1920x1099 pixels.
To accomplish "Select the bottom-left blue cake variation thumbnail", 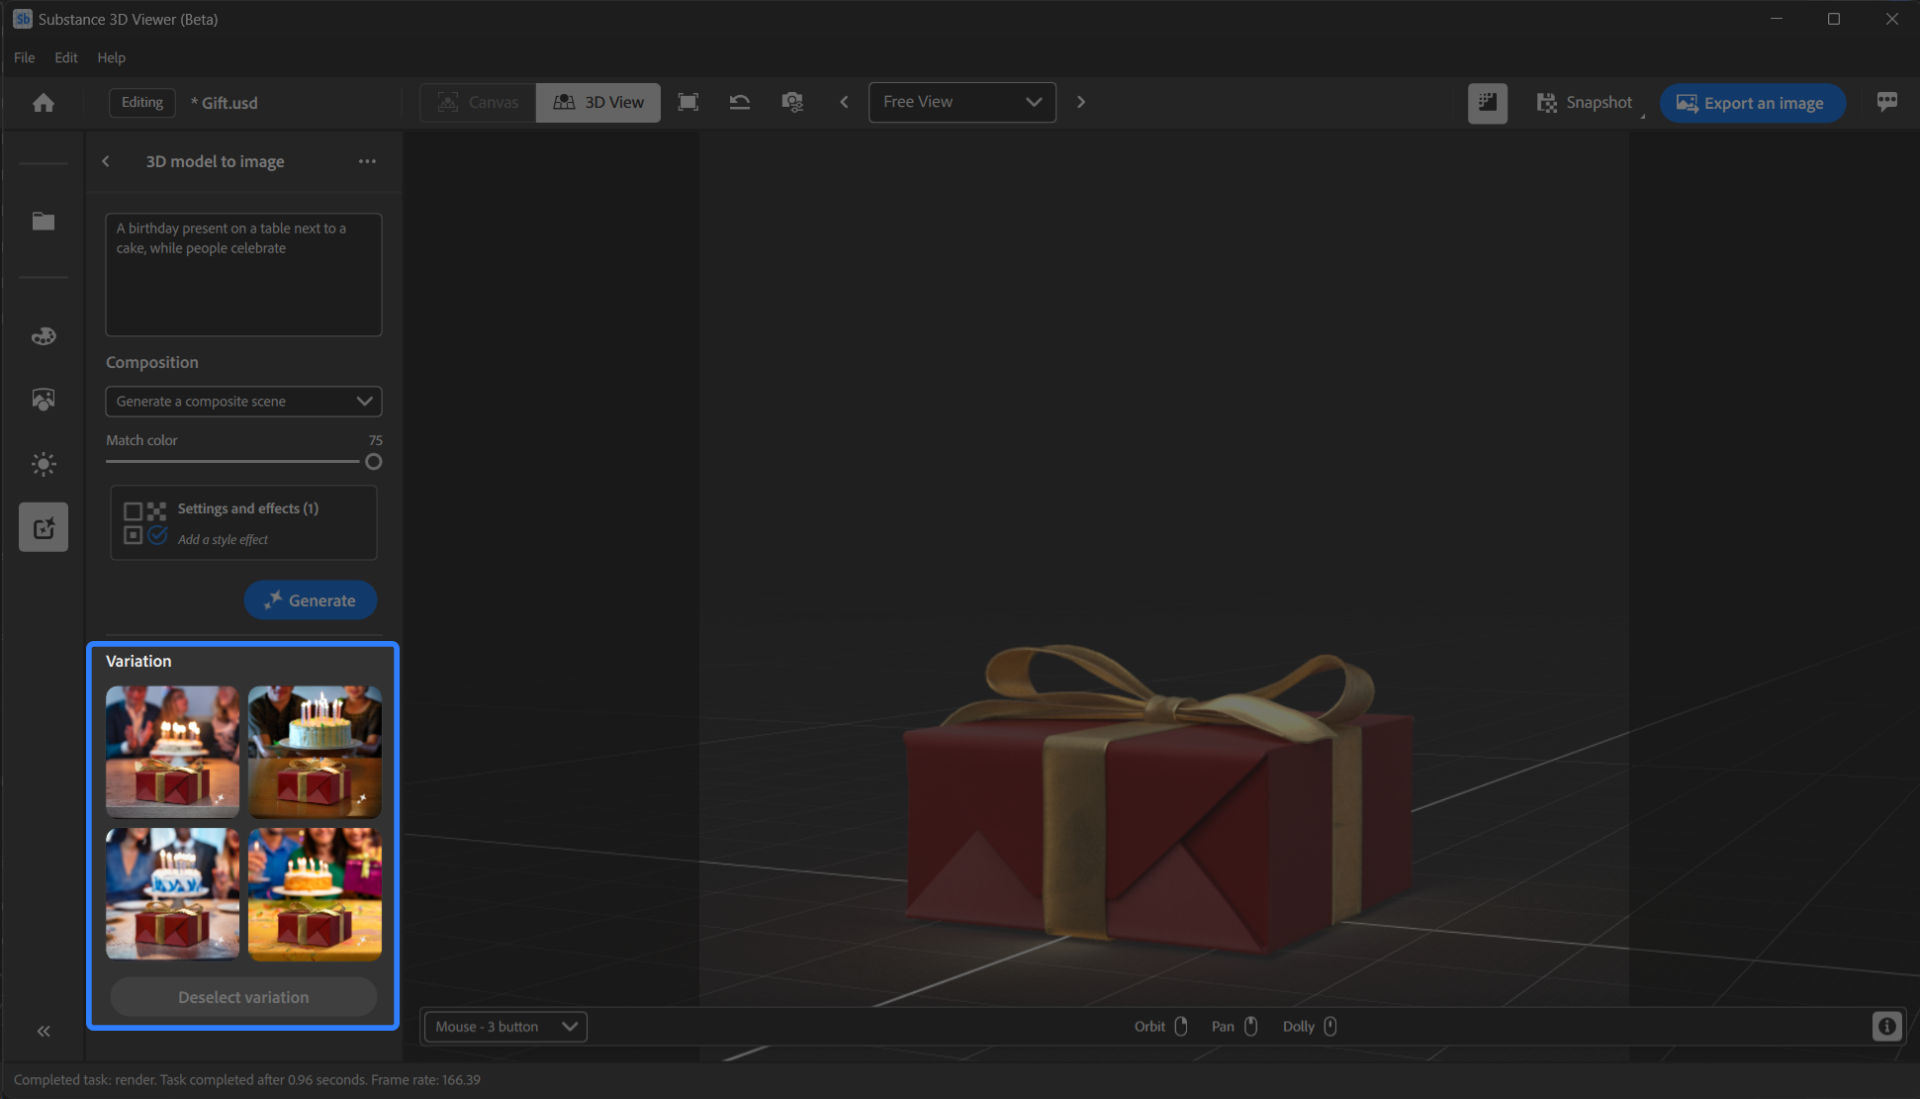I will (x=173, y=894).
